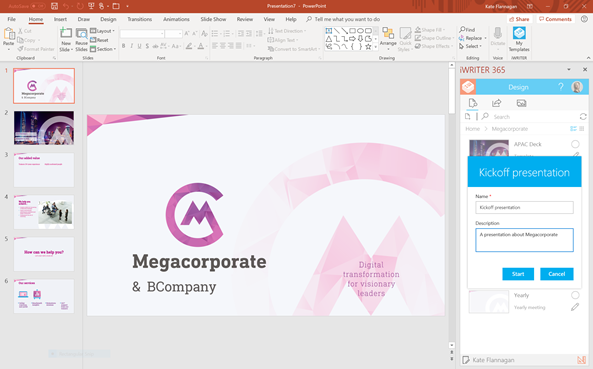
Task: Open the Replace dropdown arrow
Action: click(485, 38)
